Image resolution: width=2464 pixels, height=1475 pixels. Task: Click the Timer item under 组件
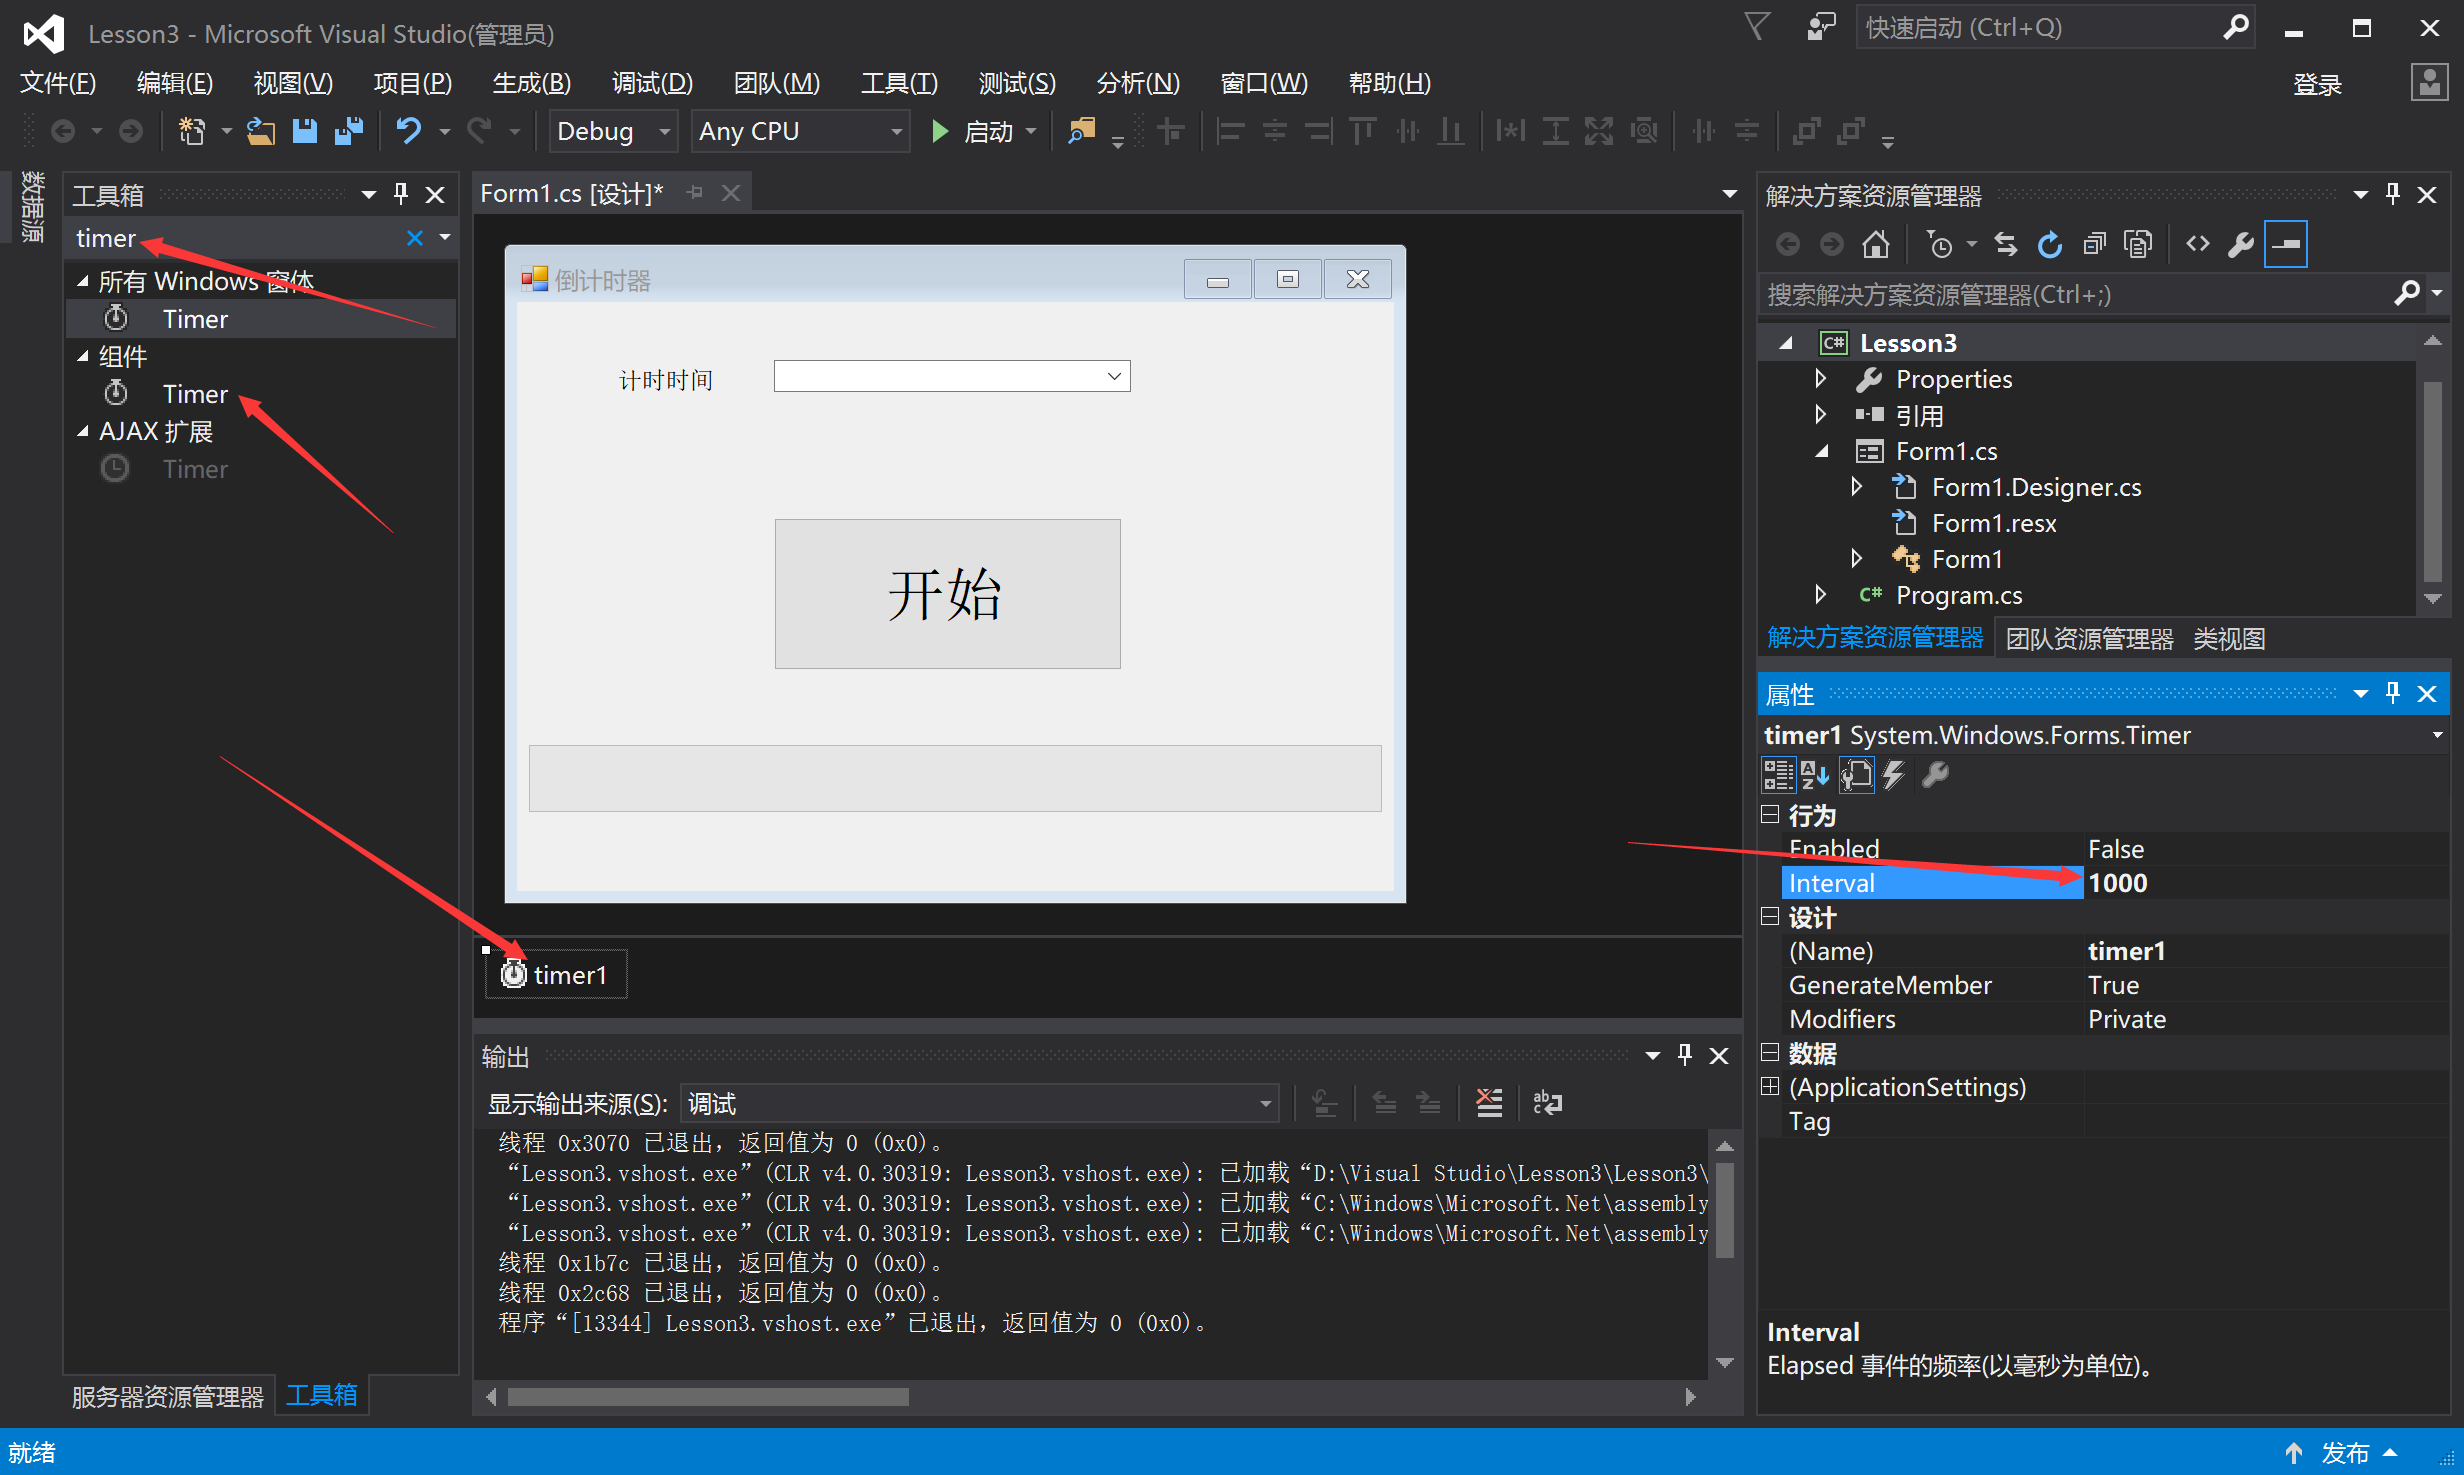click(195, 394)
